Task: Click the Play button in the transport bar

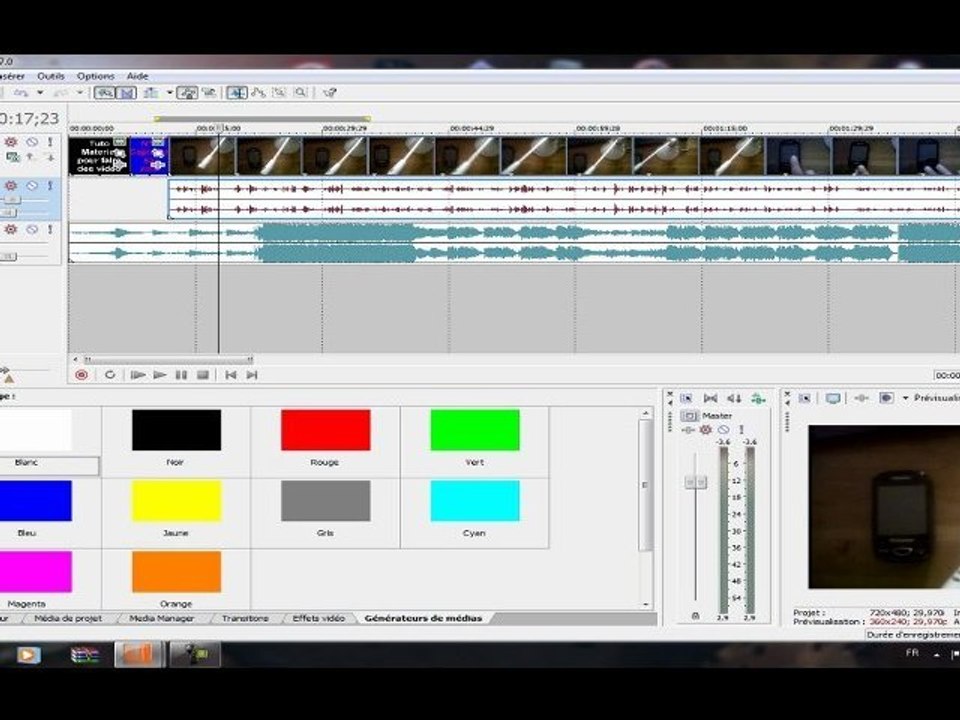Action: (160, 375)
